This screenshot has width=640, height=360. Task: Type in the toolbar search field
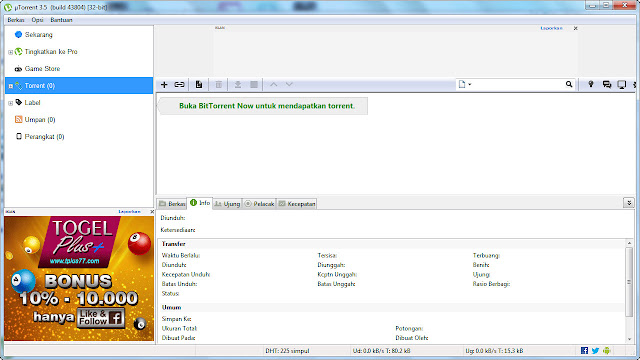click(x=518, y=84)
